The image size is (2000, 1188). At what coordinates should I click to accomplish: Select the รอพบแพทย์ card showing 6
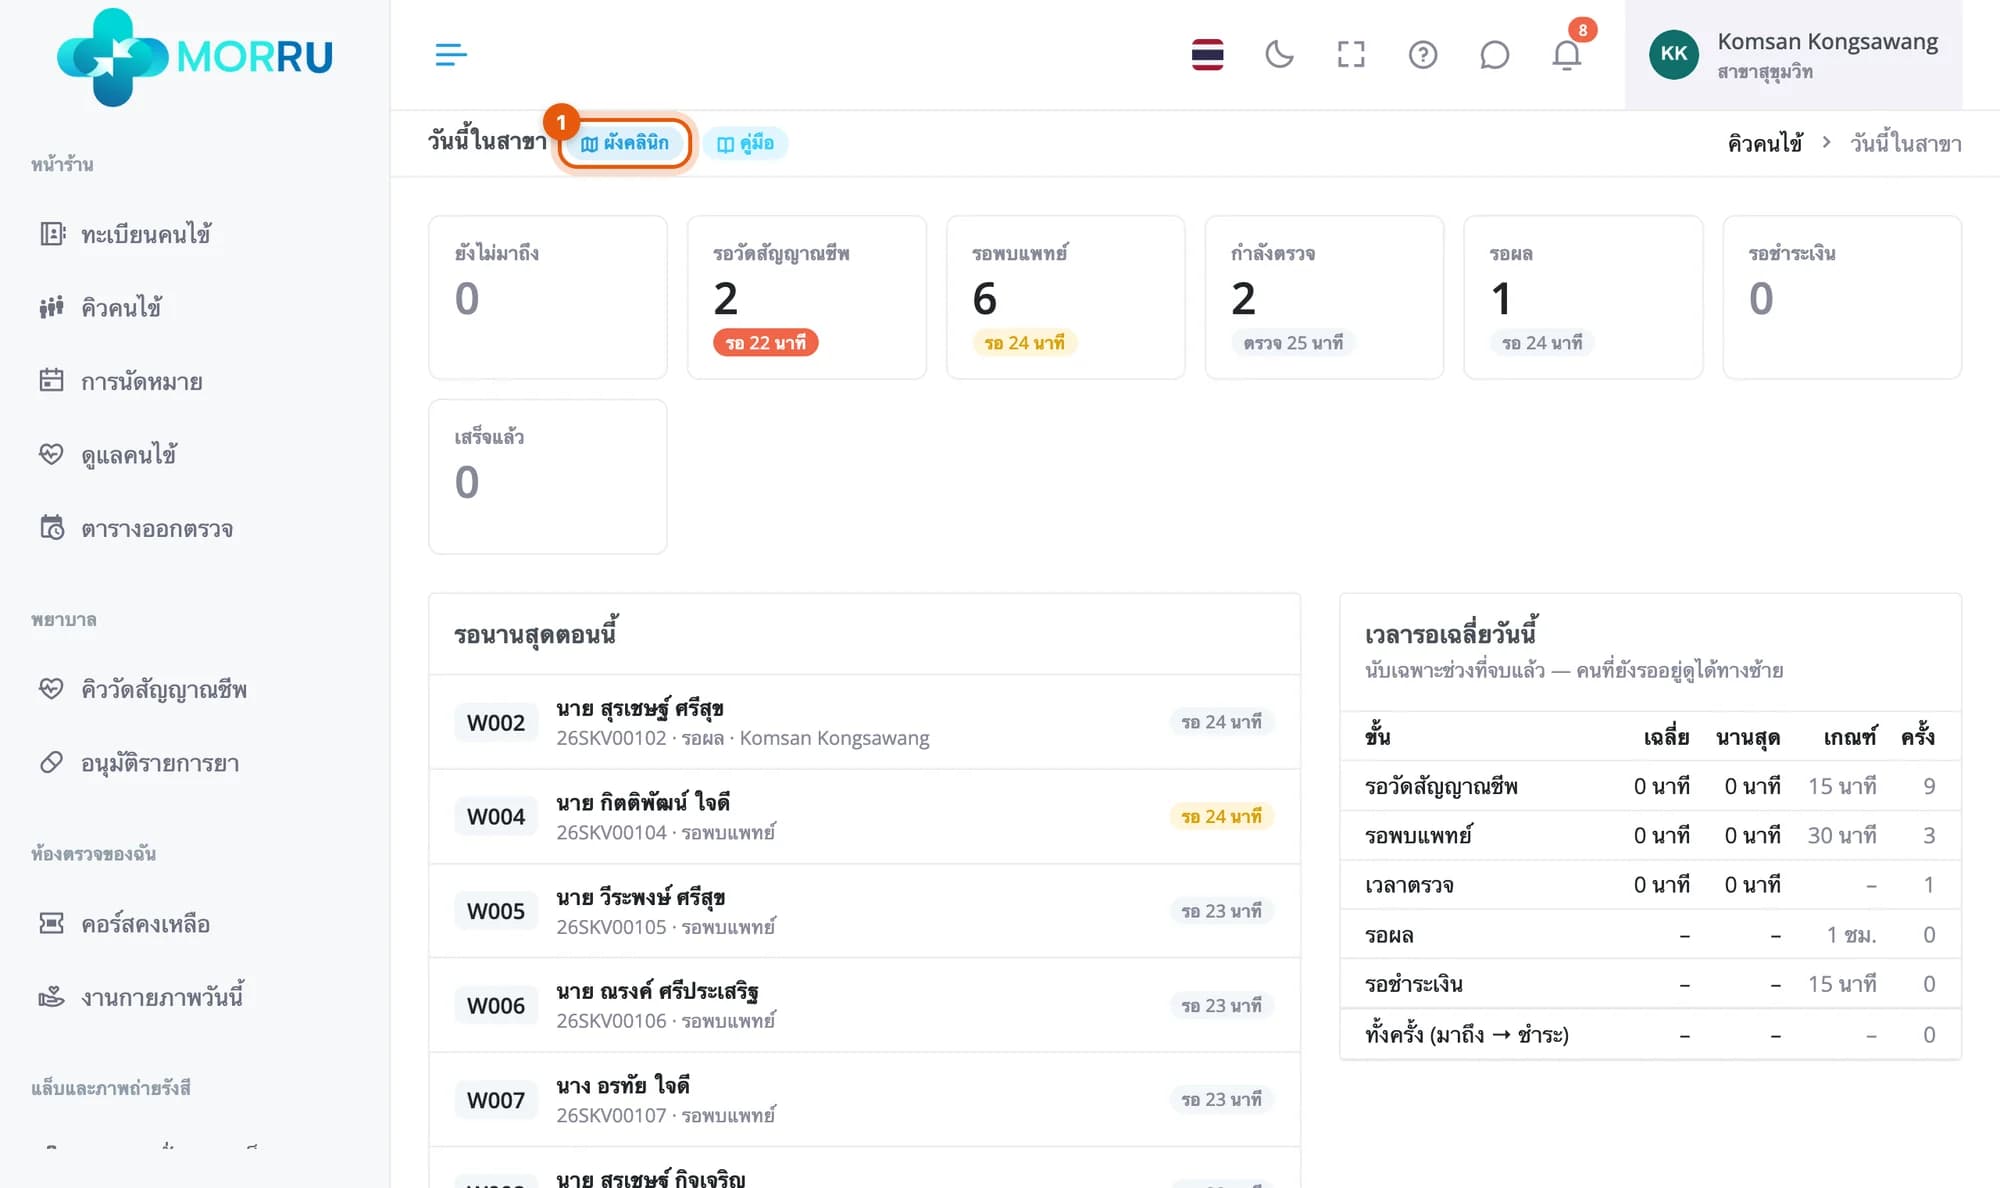click(x=1066, y=297)
